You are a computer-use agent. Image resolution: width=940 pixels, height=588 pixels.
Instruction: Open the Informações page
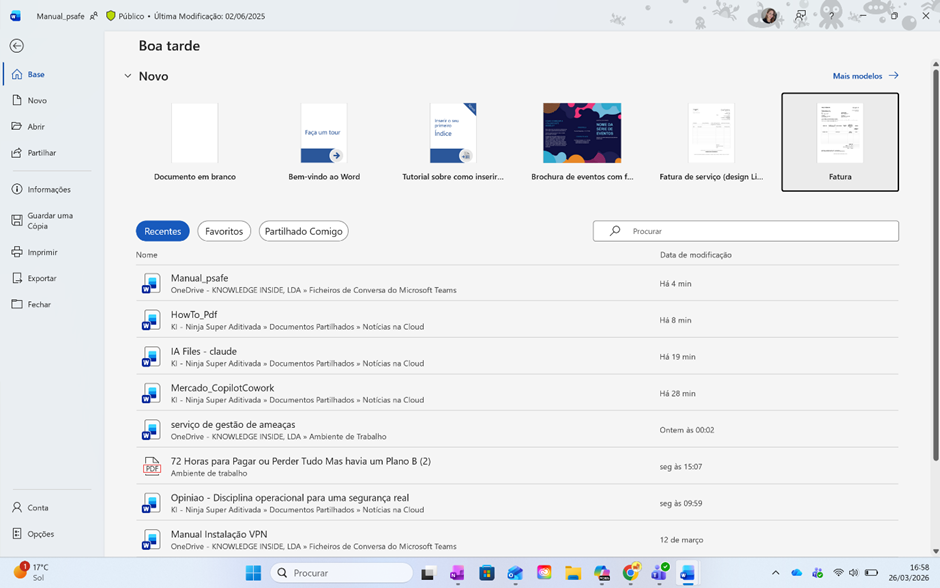pos(48,189)
